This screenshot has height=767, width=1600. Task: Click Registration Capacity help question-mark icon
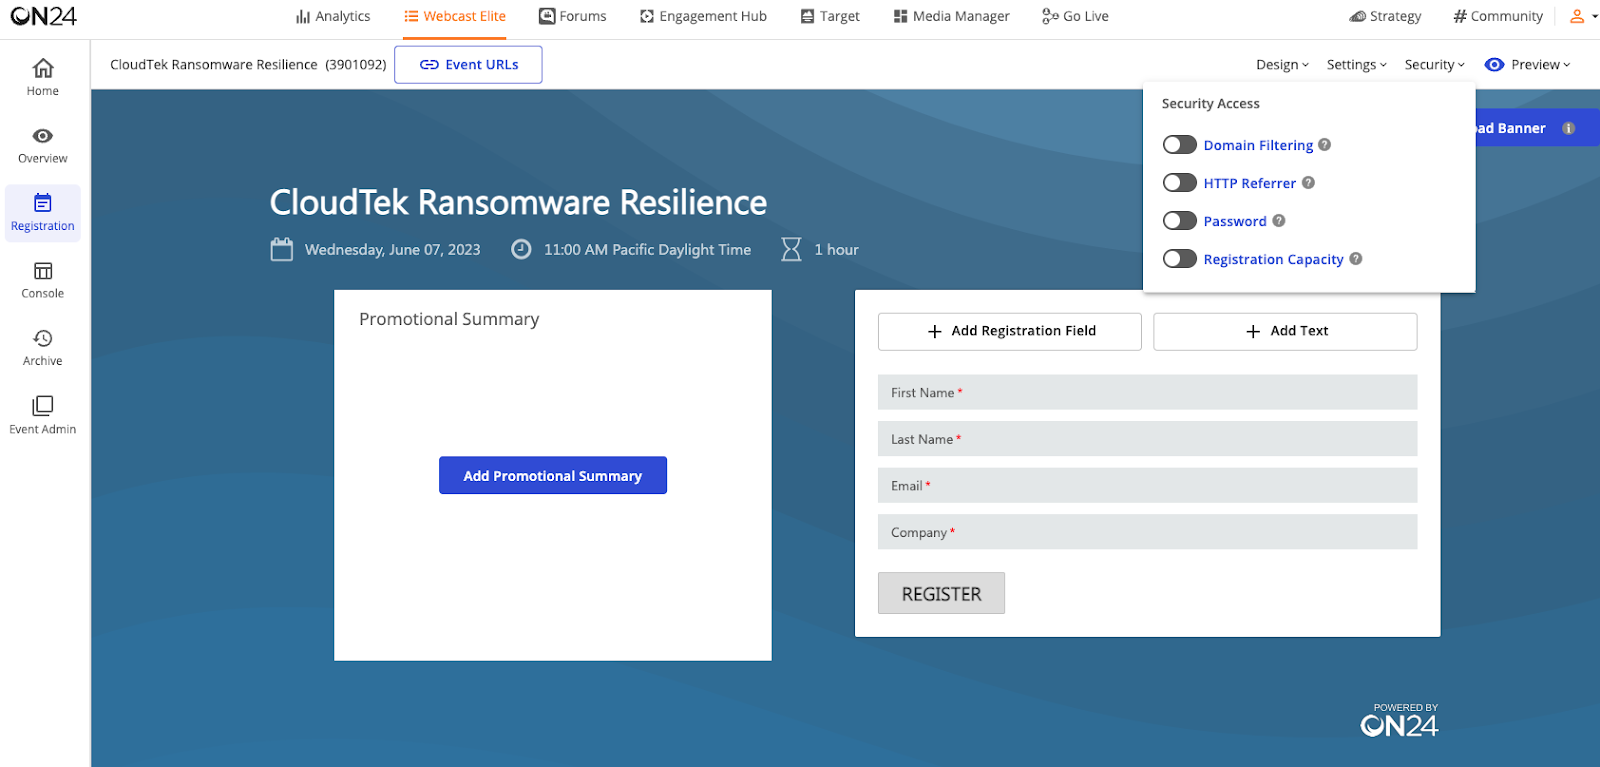(1356, 258)
